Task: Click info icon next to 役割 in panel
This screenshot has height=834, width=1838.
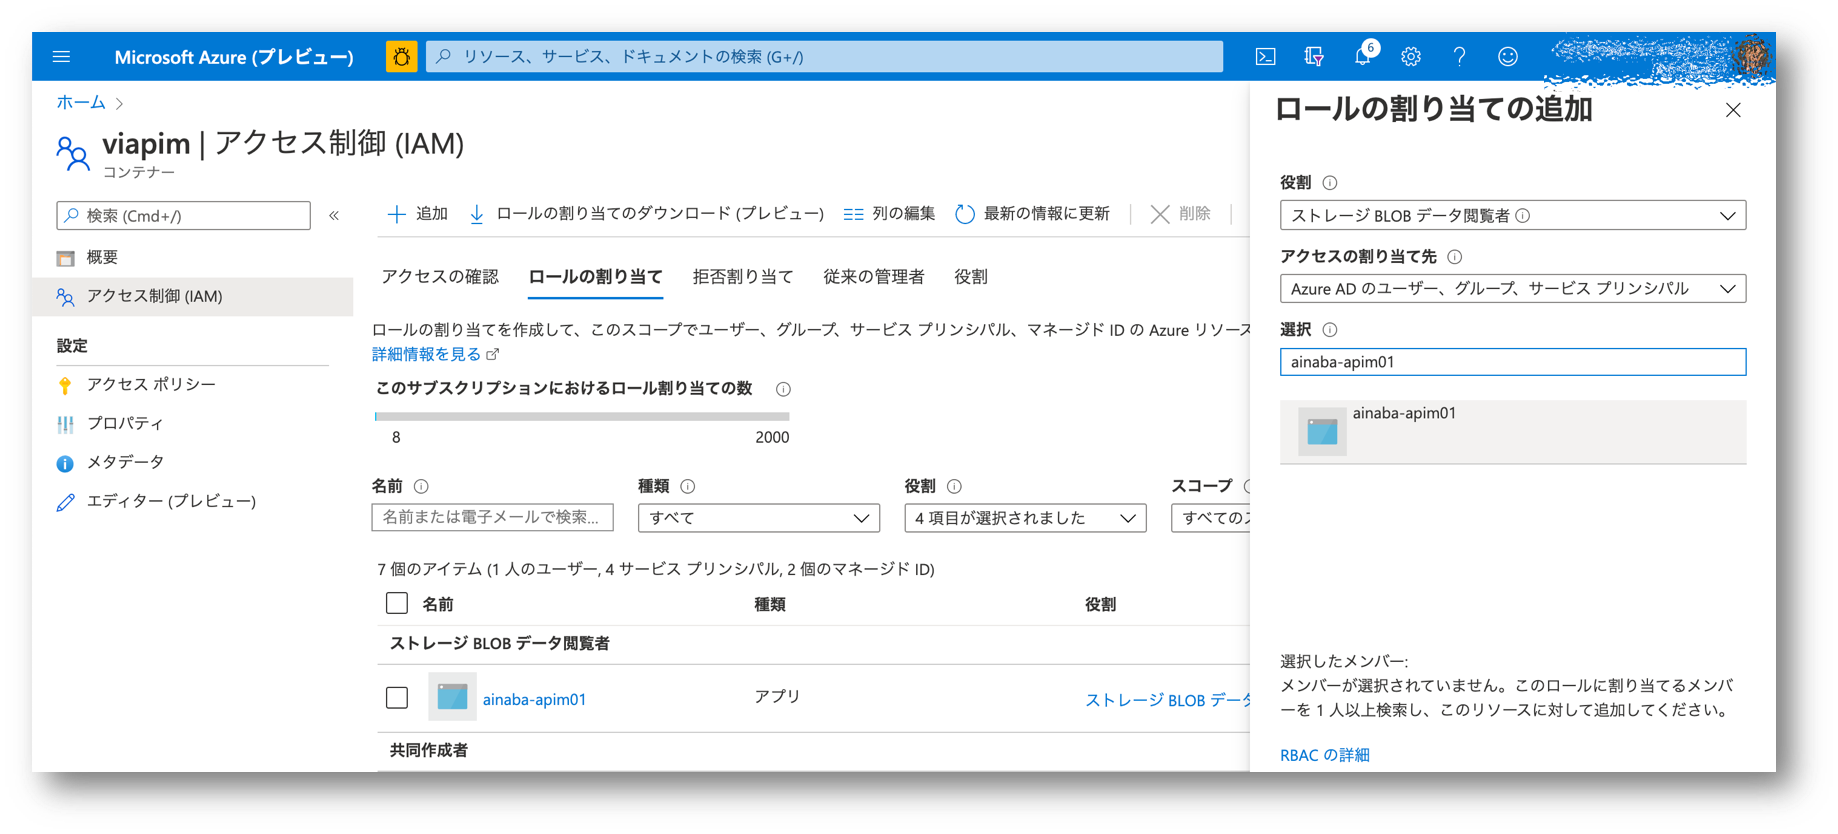Action: 1329,183
